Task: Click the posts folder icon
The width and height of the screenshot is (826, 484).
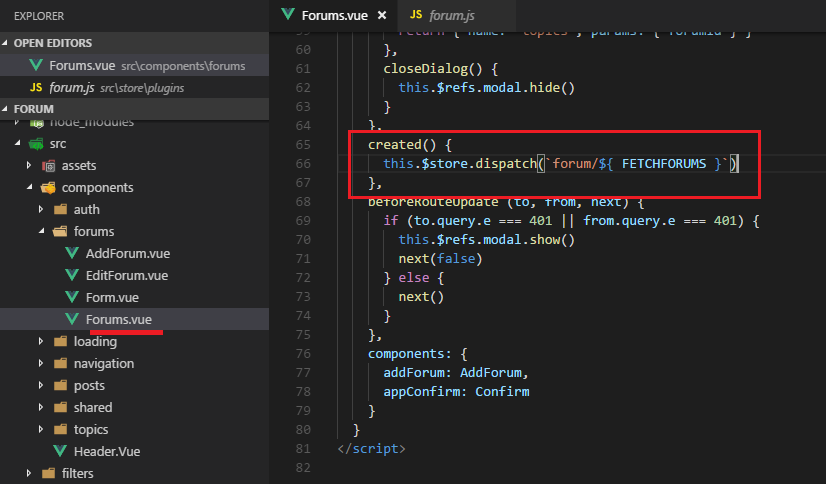Action: click(x=61, y=386)
